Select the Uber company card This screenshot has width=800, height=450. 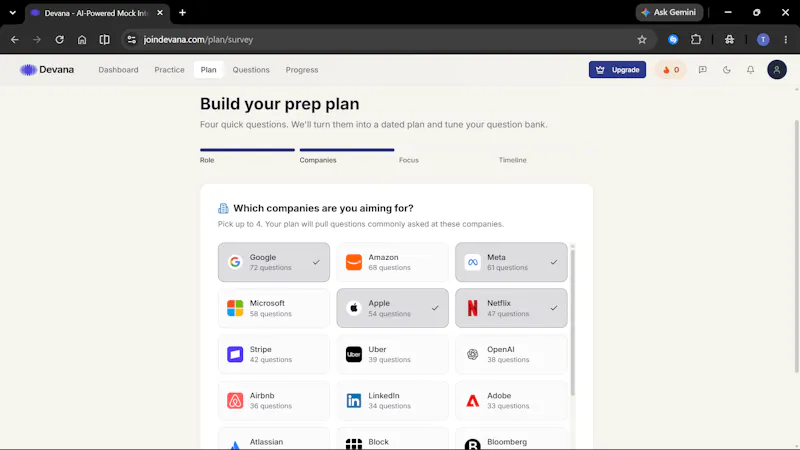[392, 354]
